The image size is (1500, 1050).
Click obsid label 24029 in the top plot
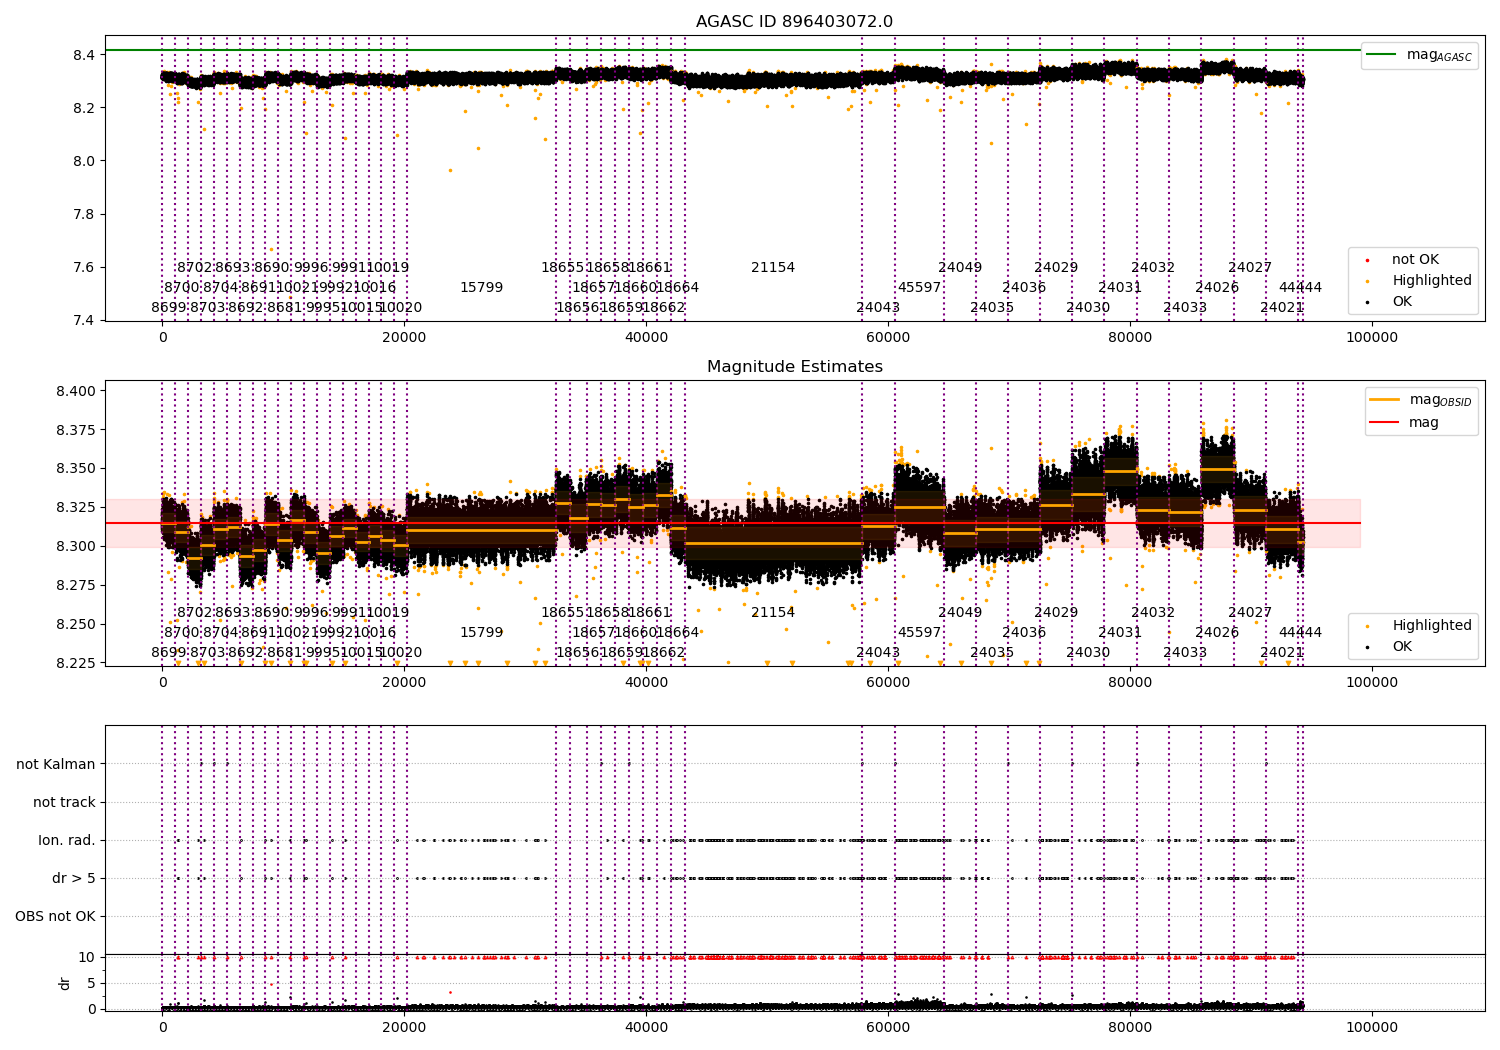click(x=1056, y=268)
